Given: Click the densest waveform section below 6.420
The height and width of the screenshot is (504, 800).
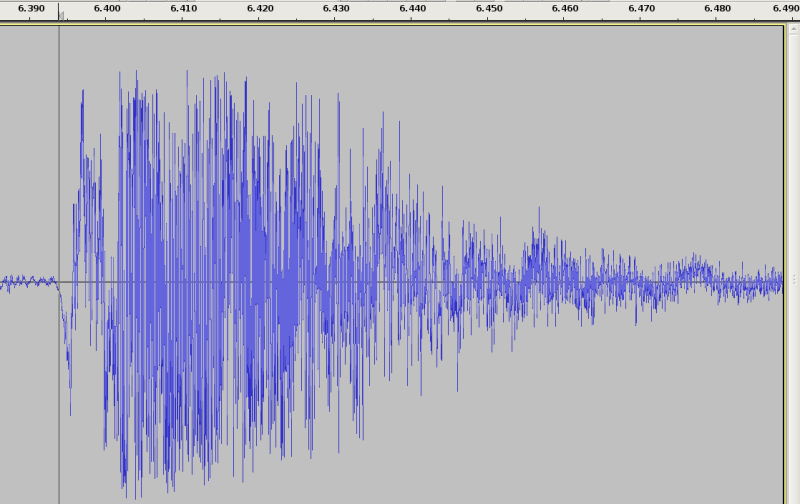Looking at the screenshot, I should pyautogui.click(x=262, y=282).
